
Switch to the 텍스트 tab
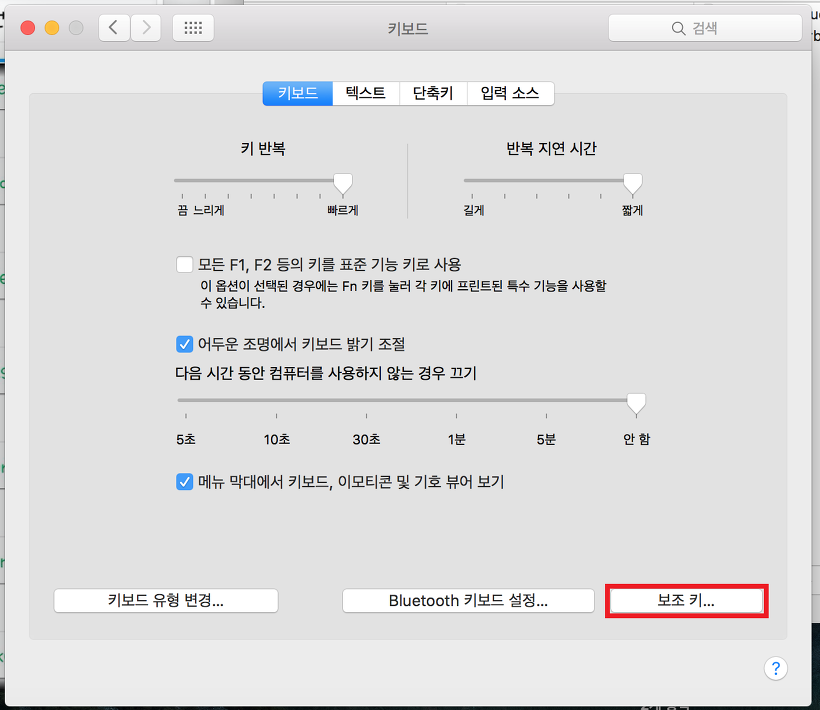[366, 93]
